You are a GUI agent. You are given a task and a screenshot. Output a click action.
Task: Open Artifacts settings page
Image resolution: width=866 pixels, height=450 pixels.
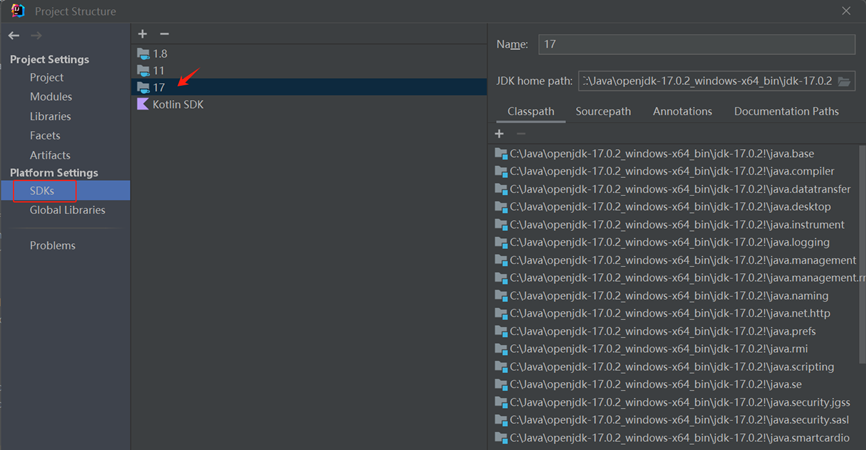click(50, 156)
